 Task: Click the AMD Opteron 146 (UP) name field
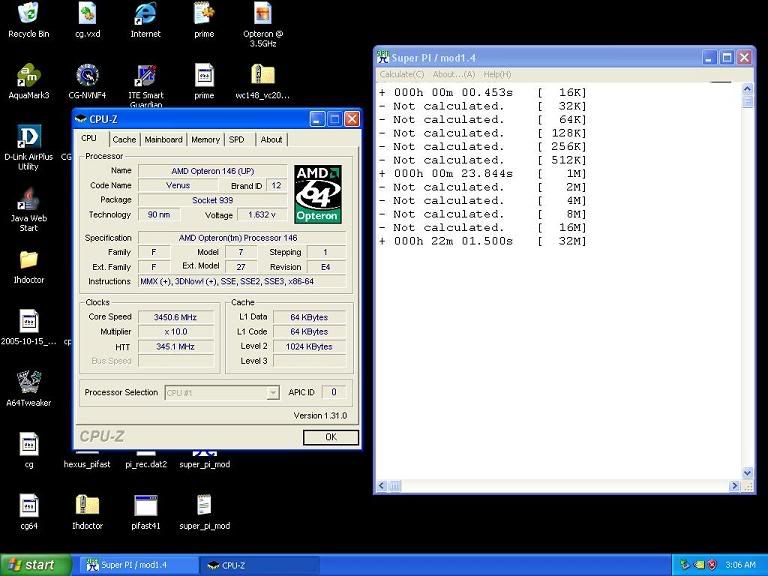pos(213,171)
